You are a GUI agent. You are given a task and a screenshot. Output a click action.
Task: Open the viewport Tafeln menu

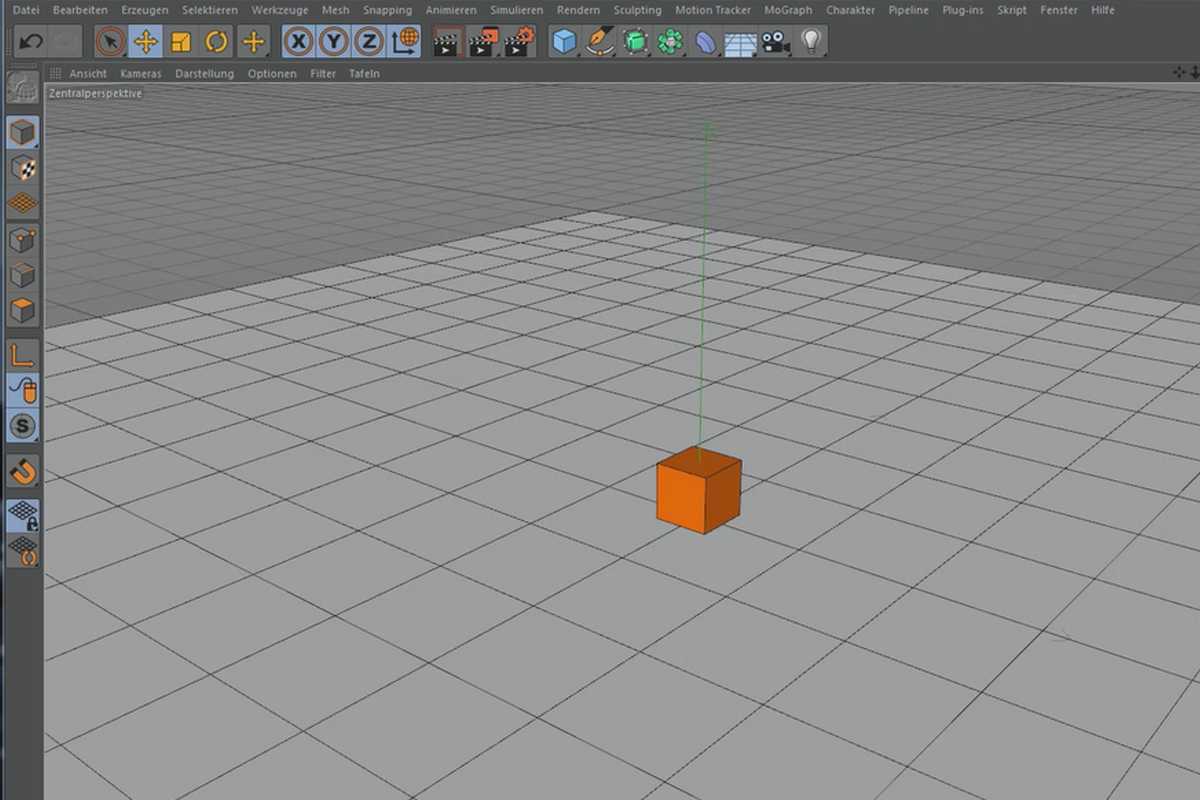[364, 74]
